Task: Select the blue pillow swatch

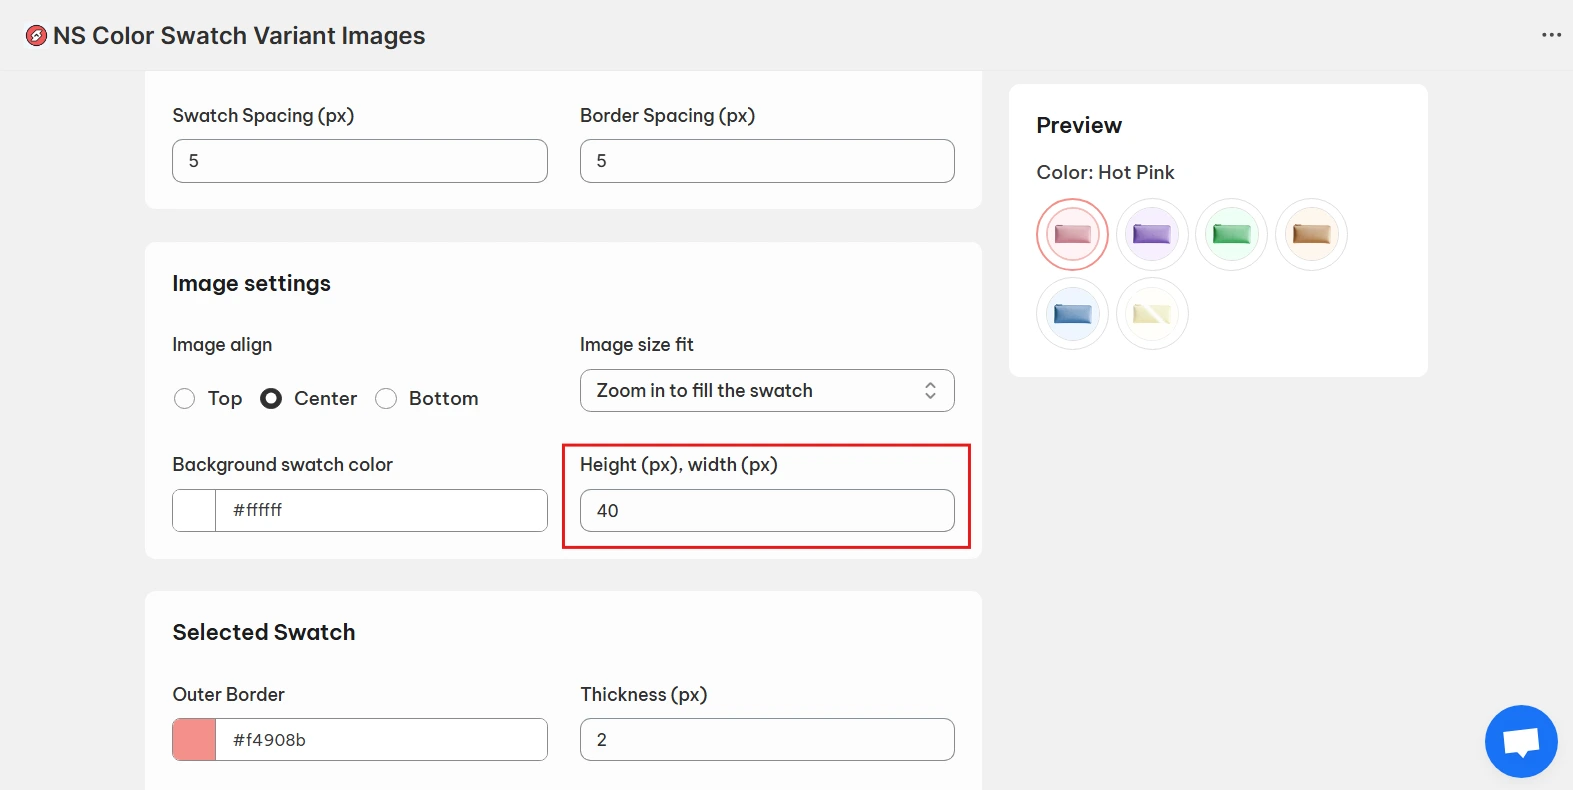Action: tap(1072, 314)
